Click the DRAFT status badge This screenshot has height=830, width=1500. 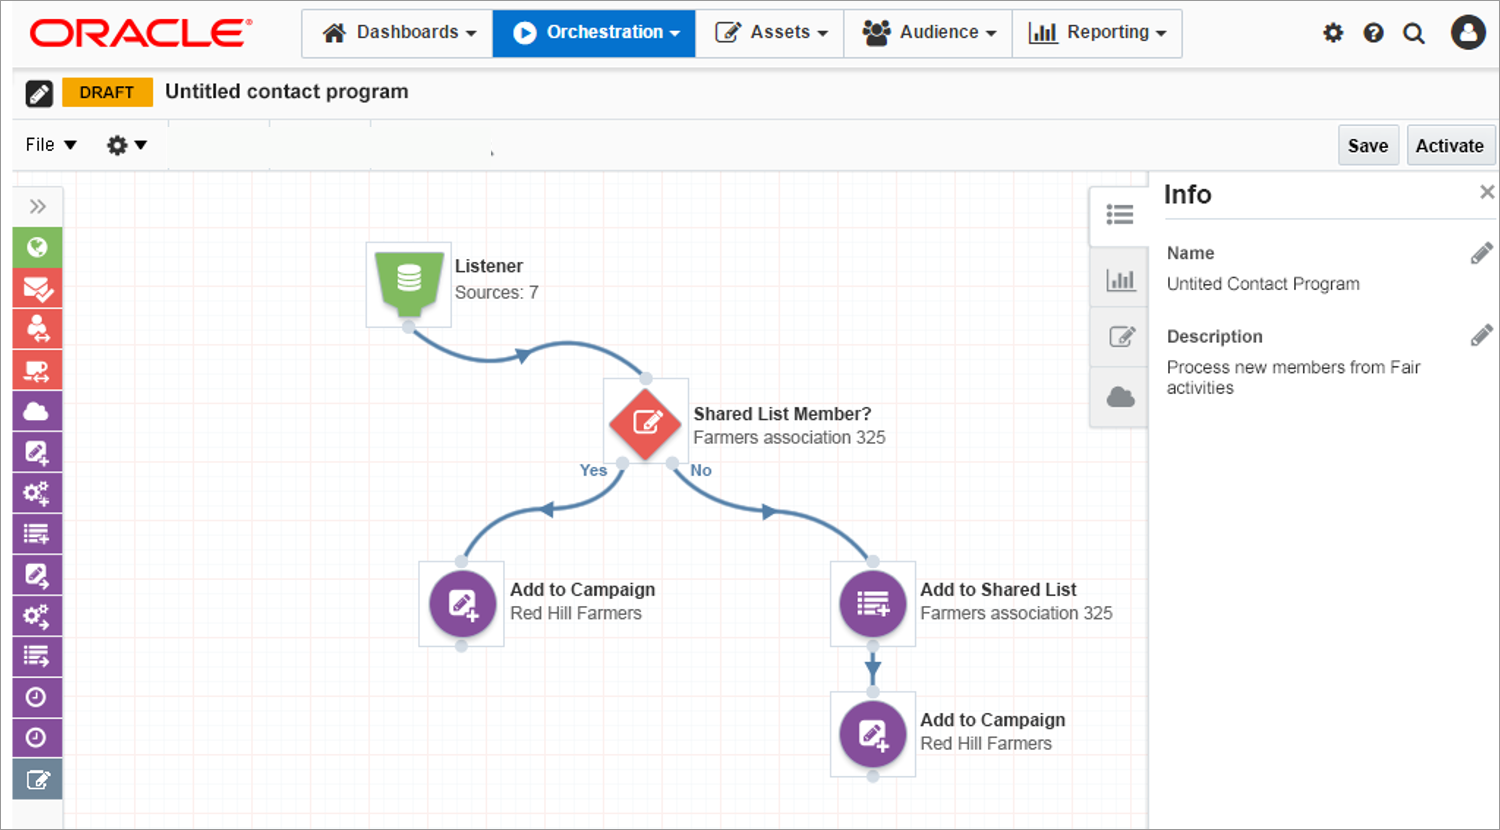pyautogui.click(x=107, y=92)
